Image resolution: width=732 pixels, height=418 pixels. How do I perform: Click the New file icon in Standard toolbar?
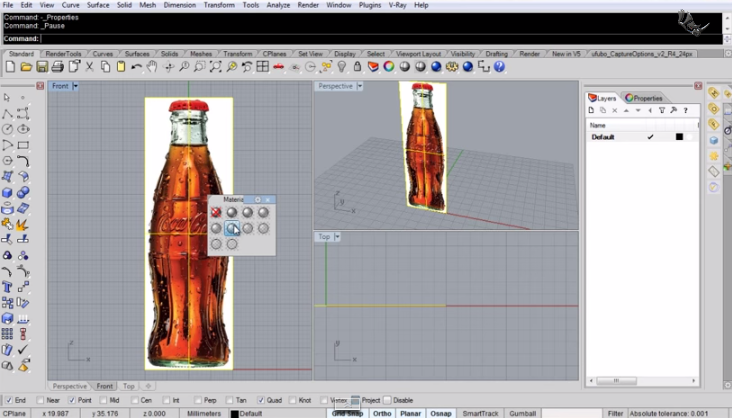(x=10, y=67)
